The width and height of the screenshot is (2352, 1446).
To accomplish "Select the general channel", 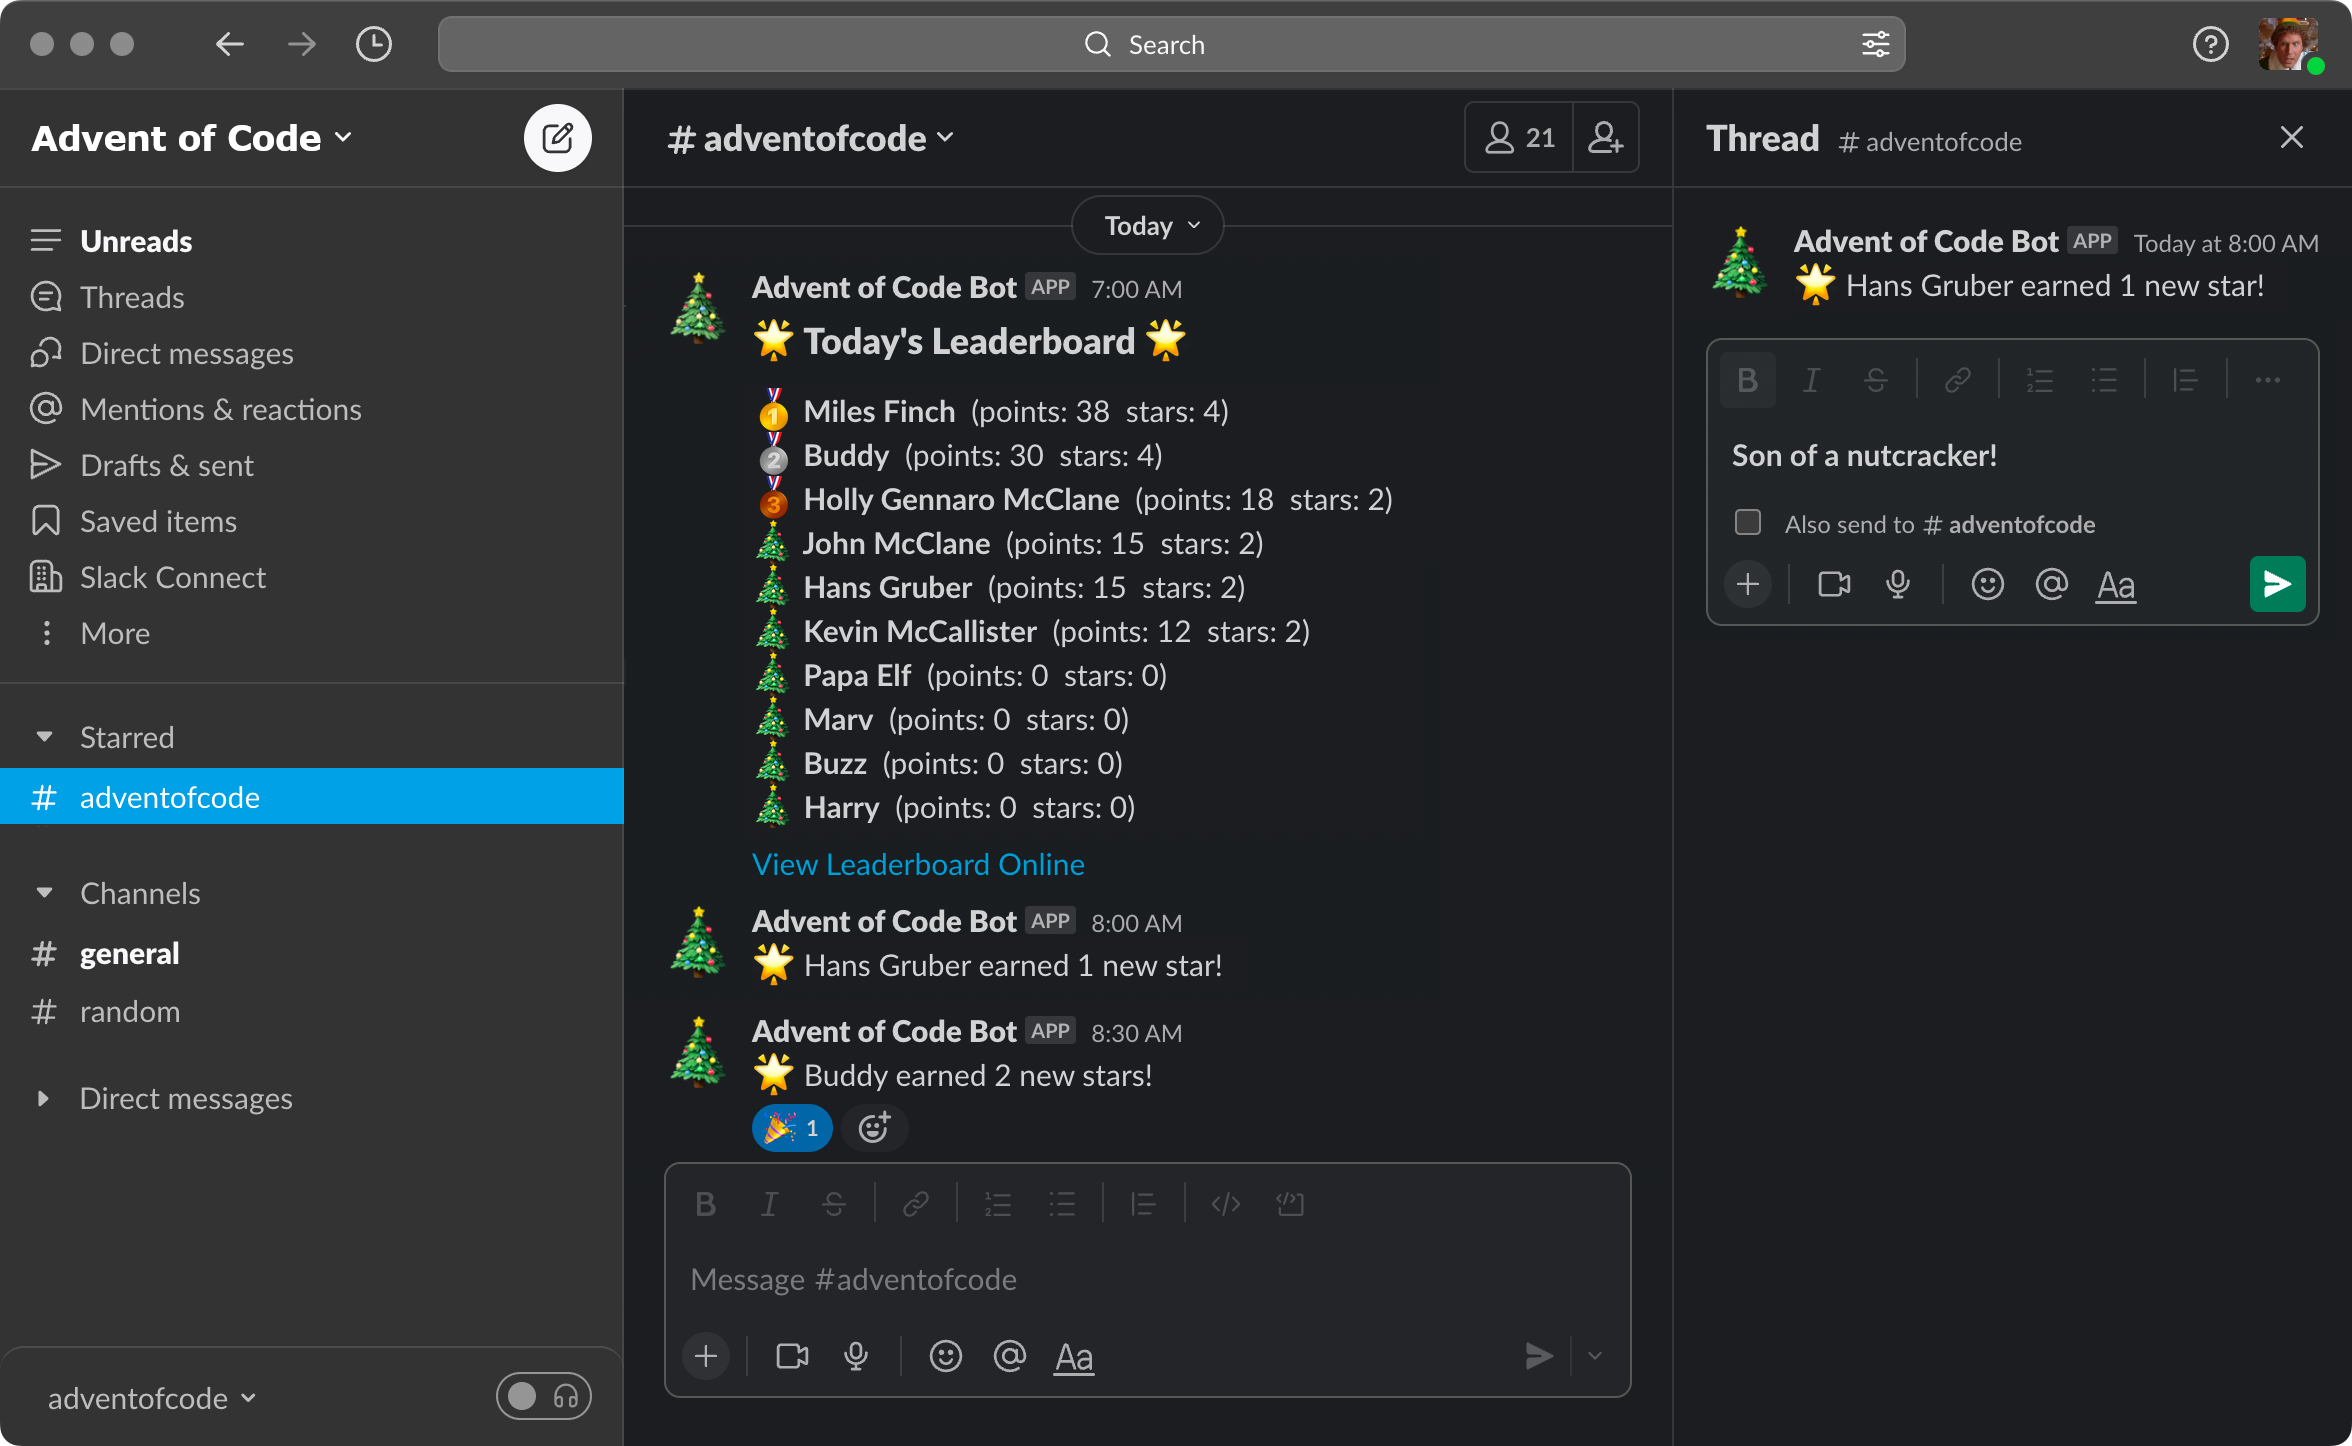I will [x=129, y=953].
